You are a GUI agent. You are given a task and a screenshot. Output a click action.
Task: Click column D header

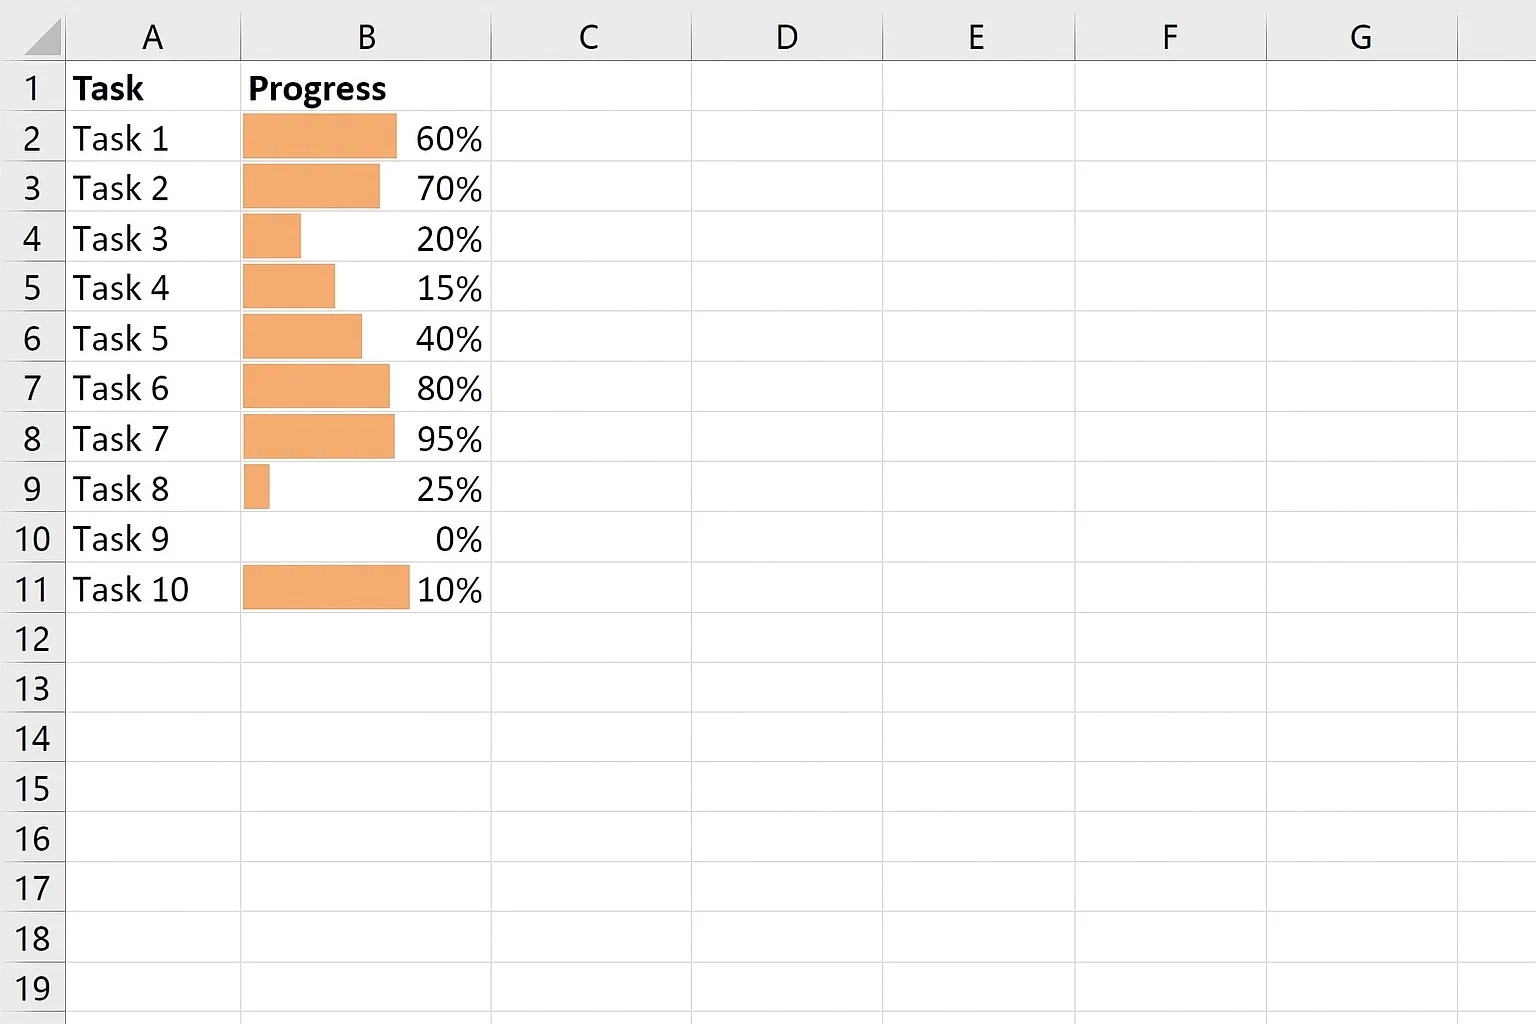coord(787,38)
